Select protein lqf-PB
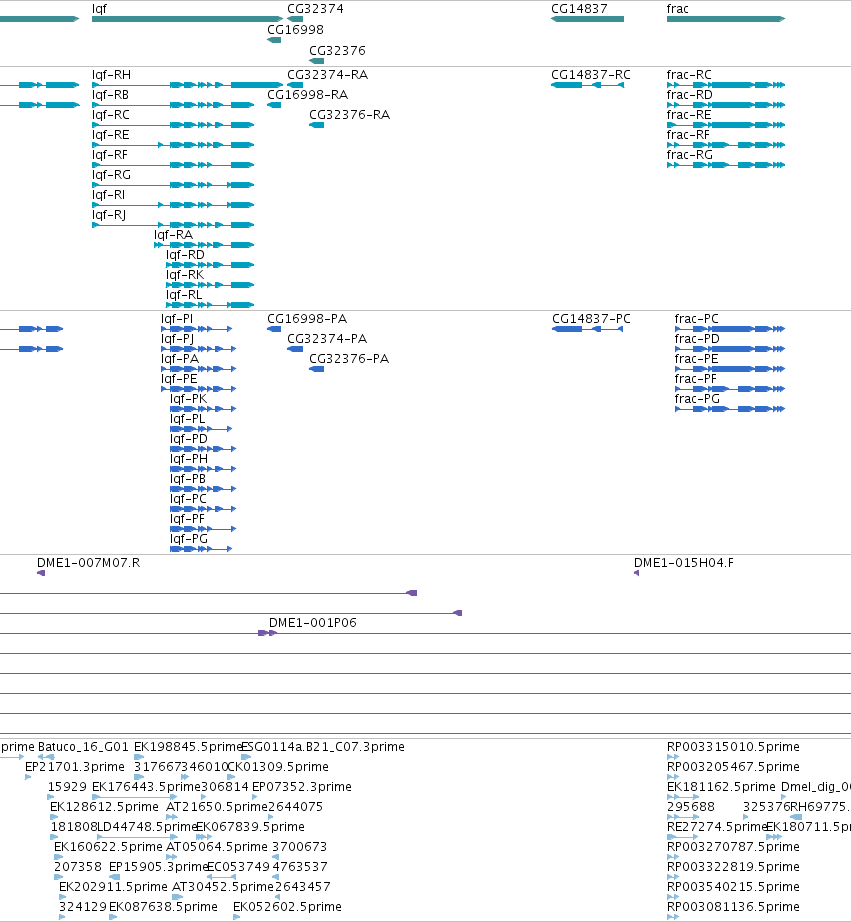851x922 pixels. 203,489
